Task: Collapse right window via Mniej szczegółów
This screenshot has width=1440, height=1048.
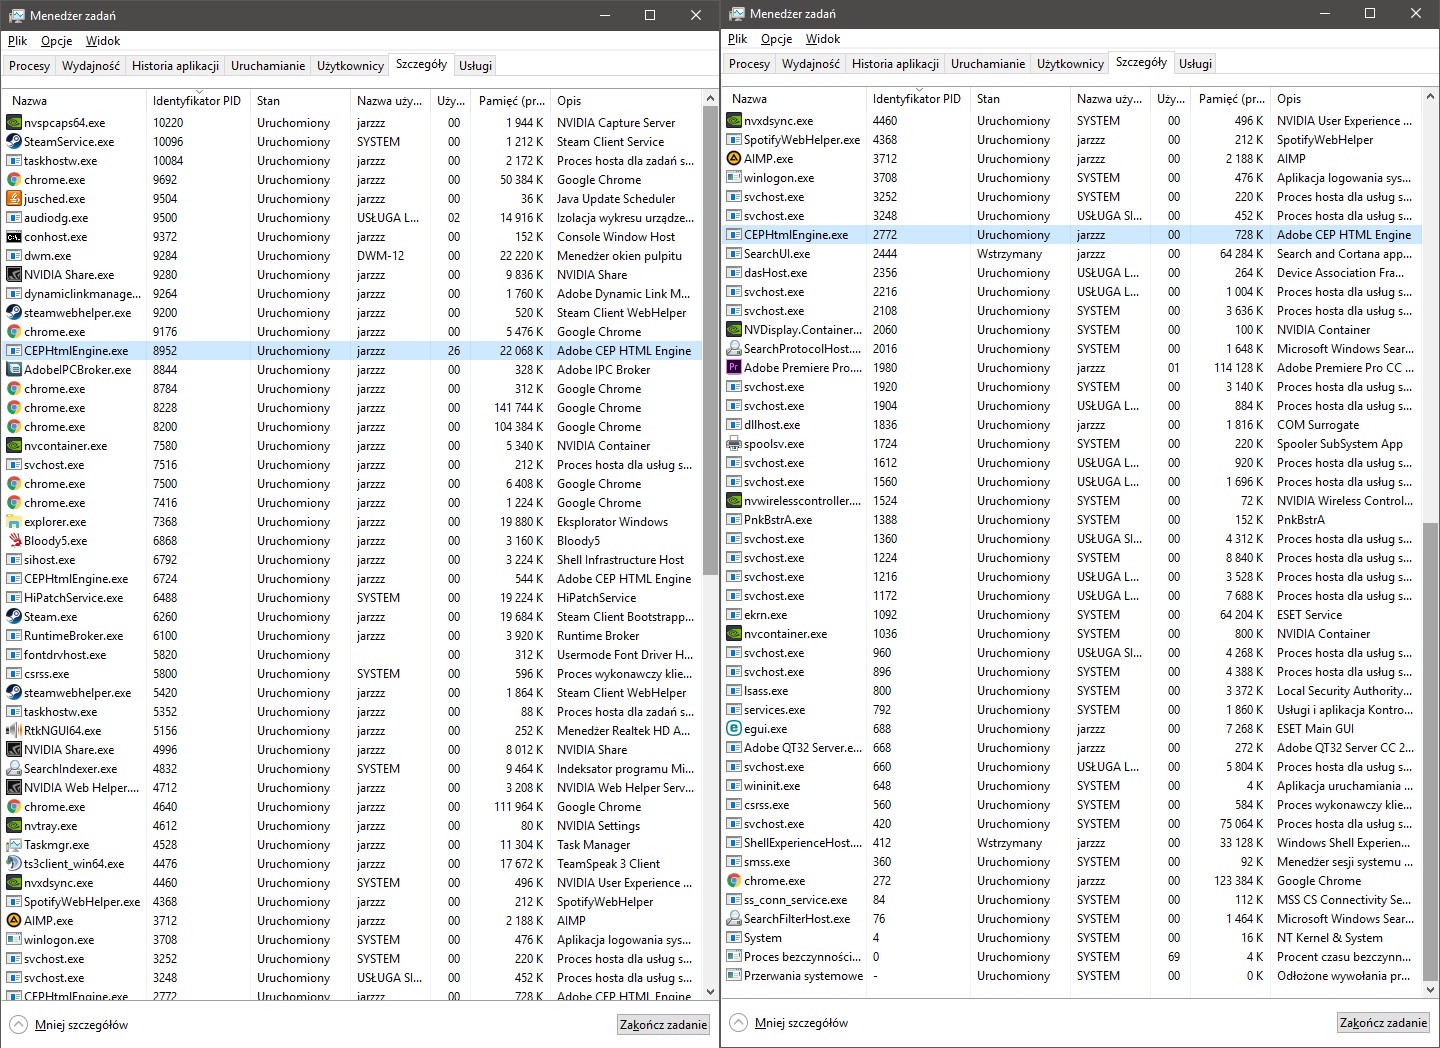Action: 789,1023
